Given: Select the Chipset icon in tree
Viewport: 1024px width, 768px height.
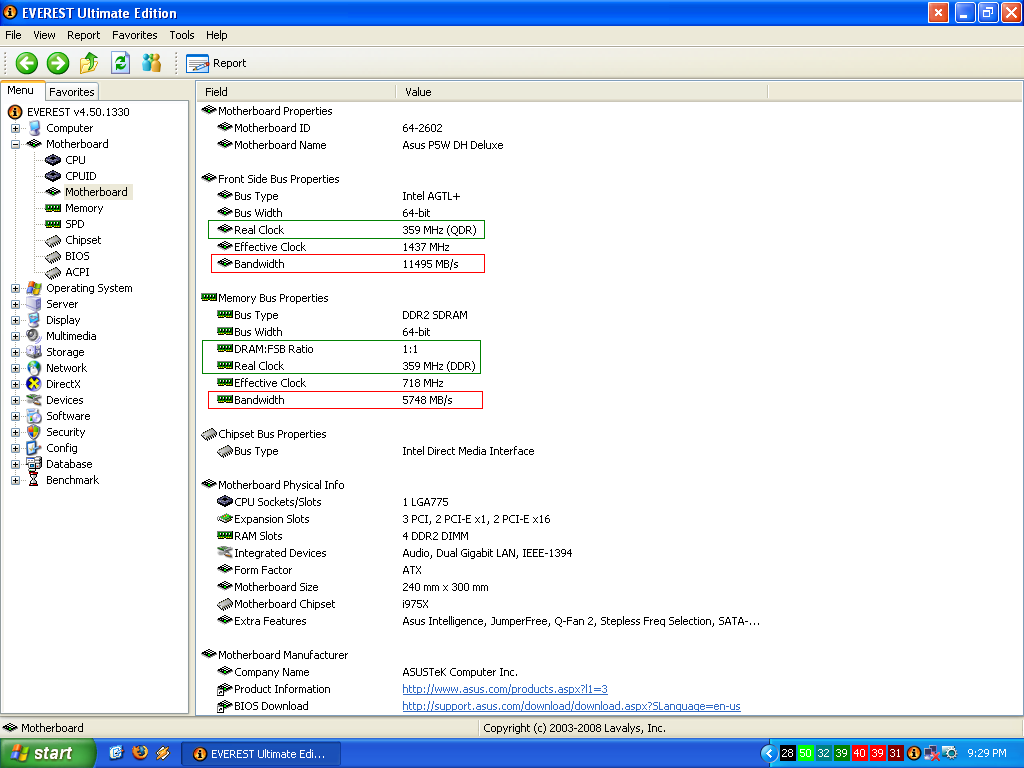Looking at the screenshot, I should click(x=53, y=241).
